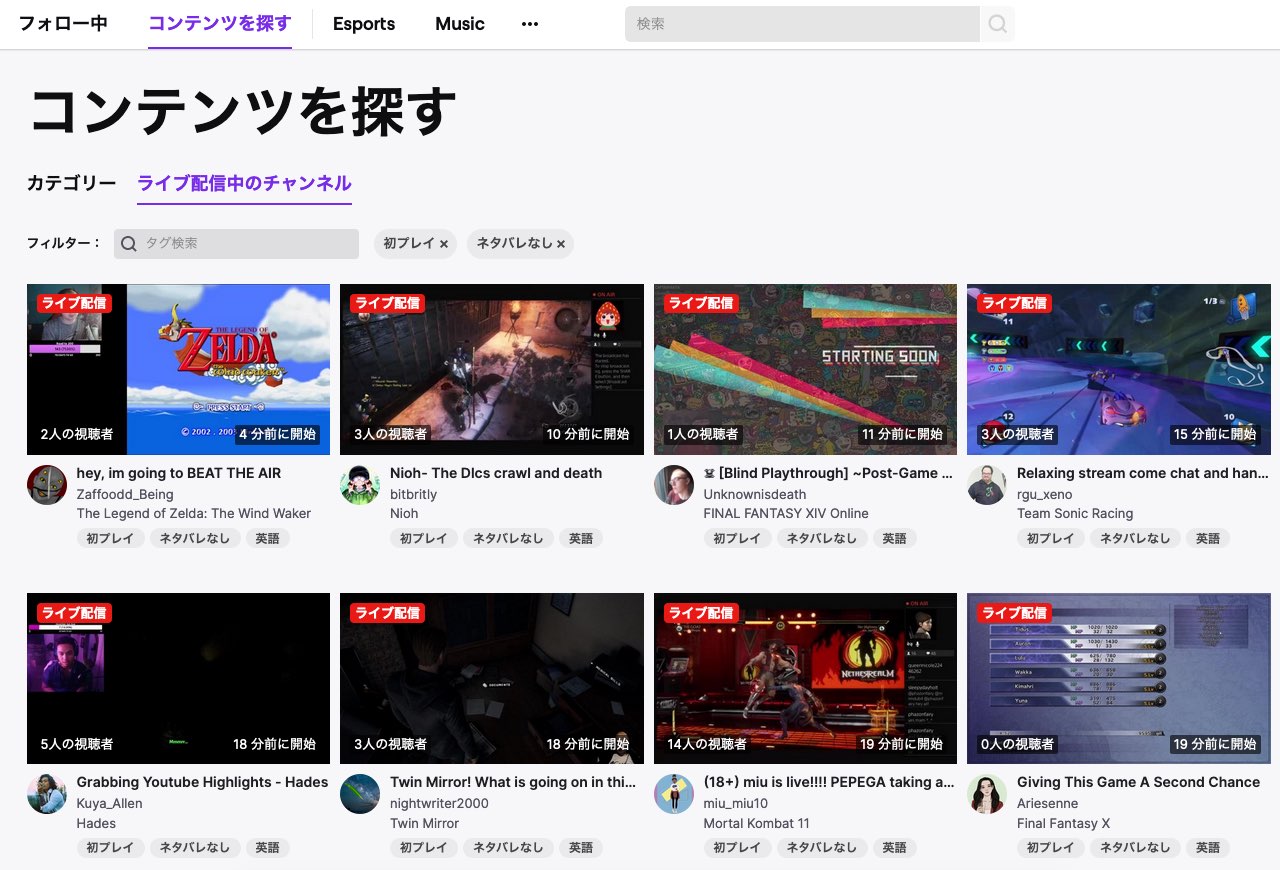Screen dimensions: 1280x870
Task: Go to フォロー中 tab
Action: click(64, 24)
